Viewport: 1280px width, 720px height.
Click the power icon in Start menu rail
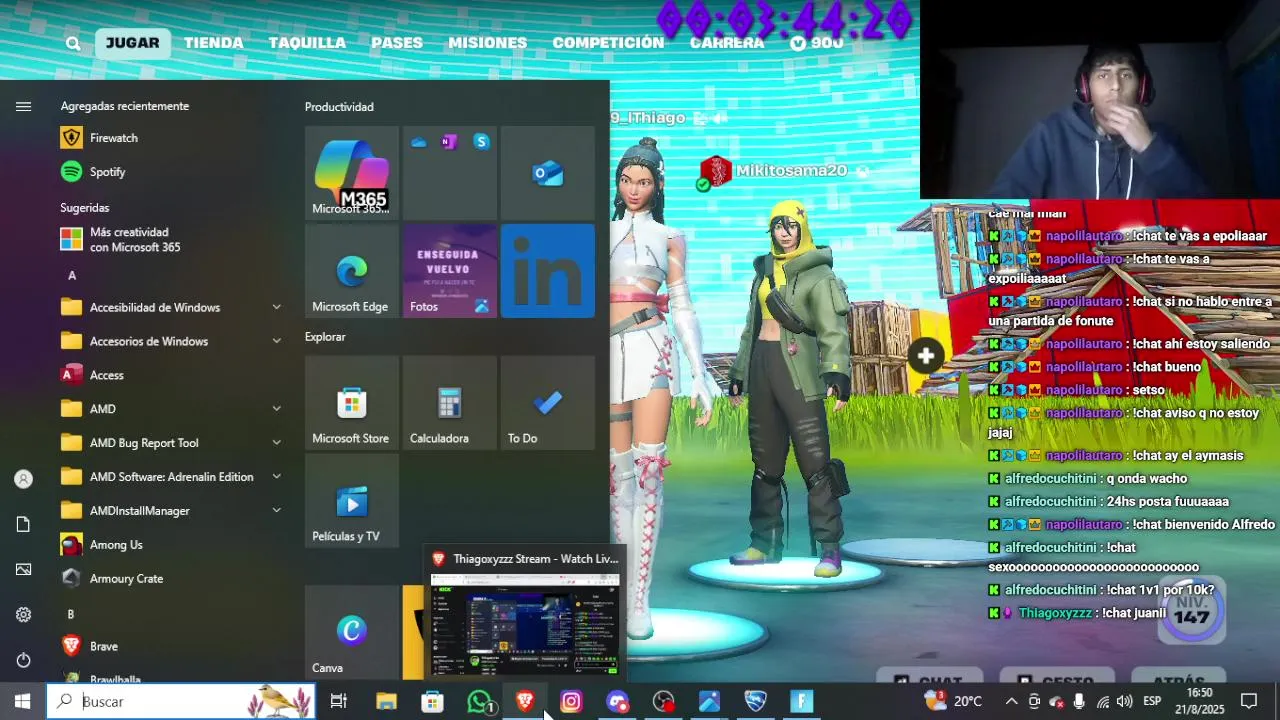tap(23, 660)
